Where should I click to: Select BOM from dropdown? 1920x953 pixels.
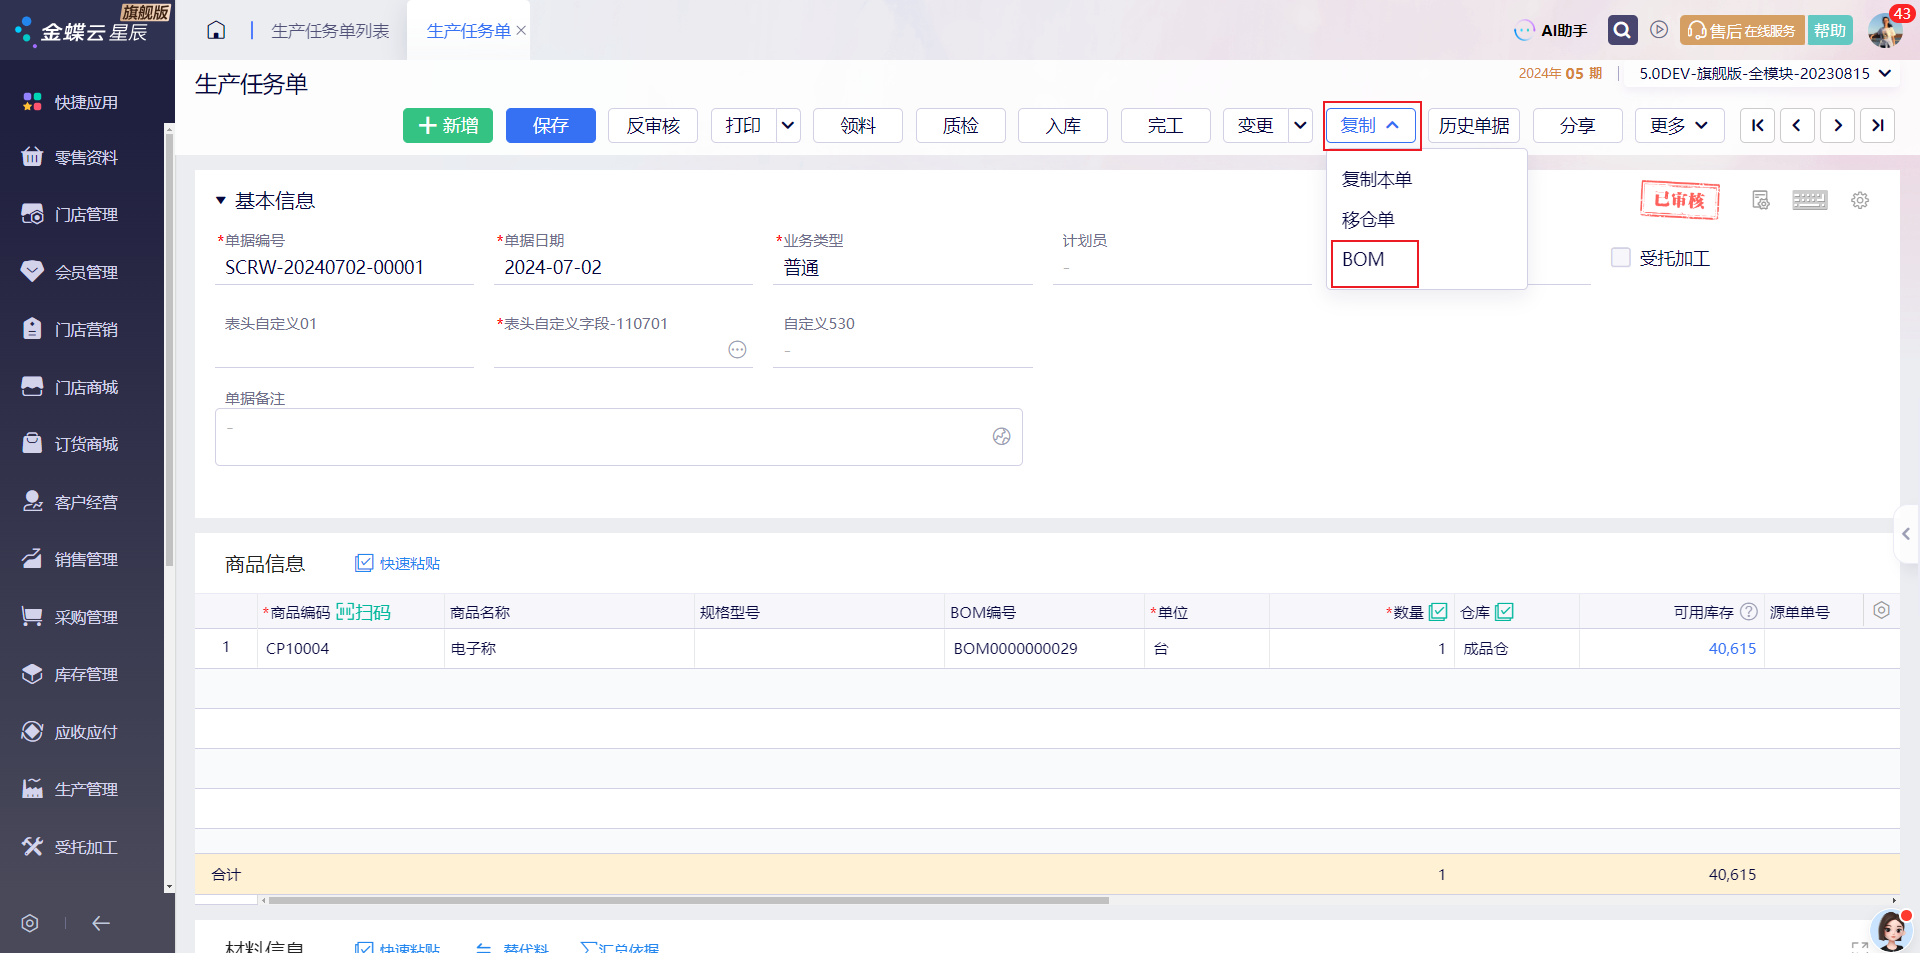1363,260
